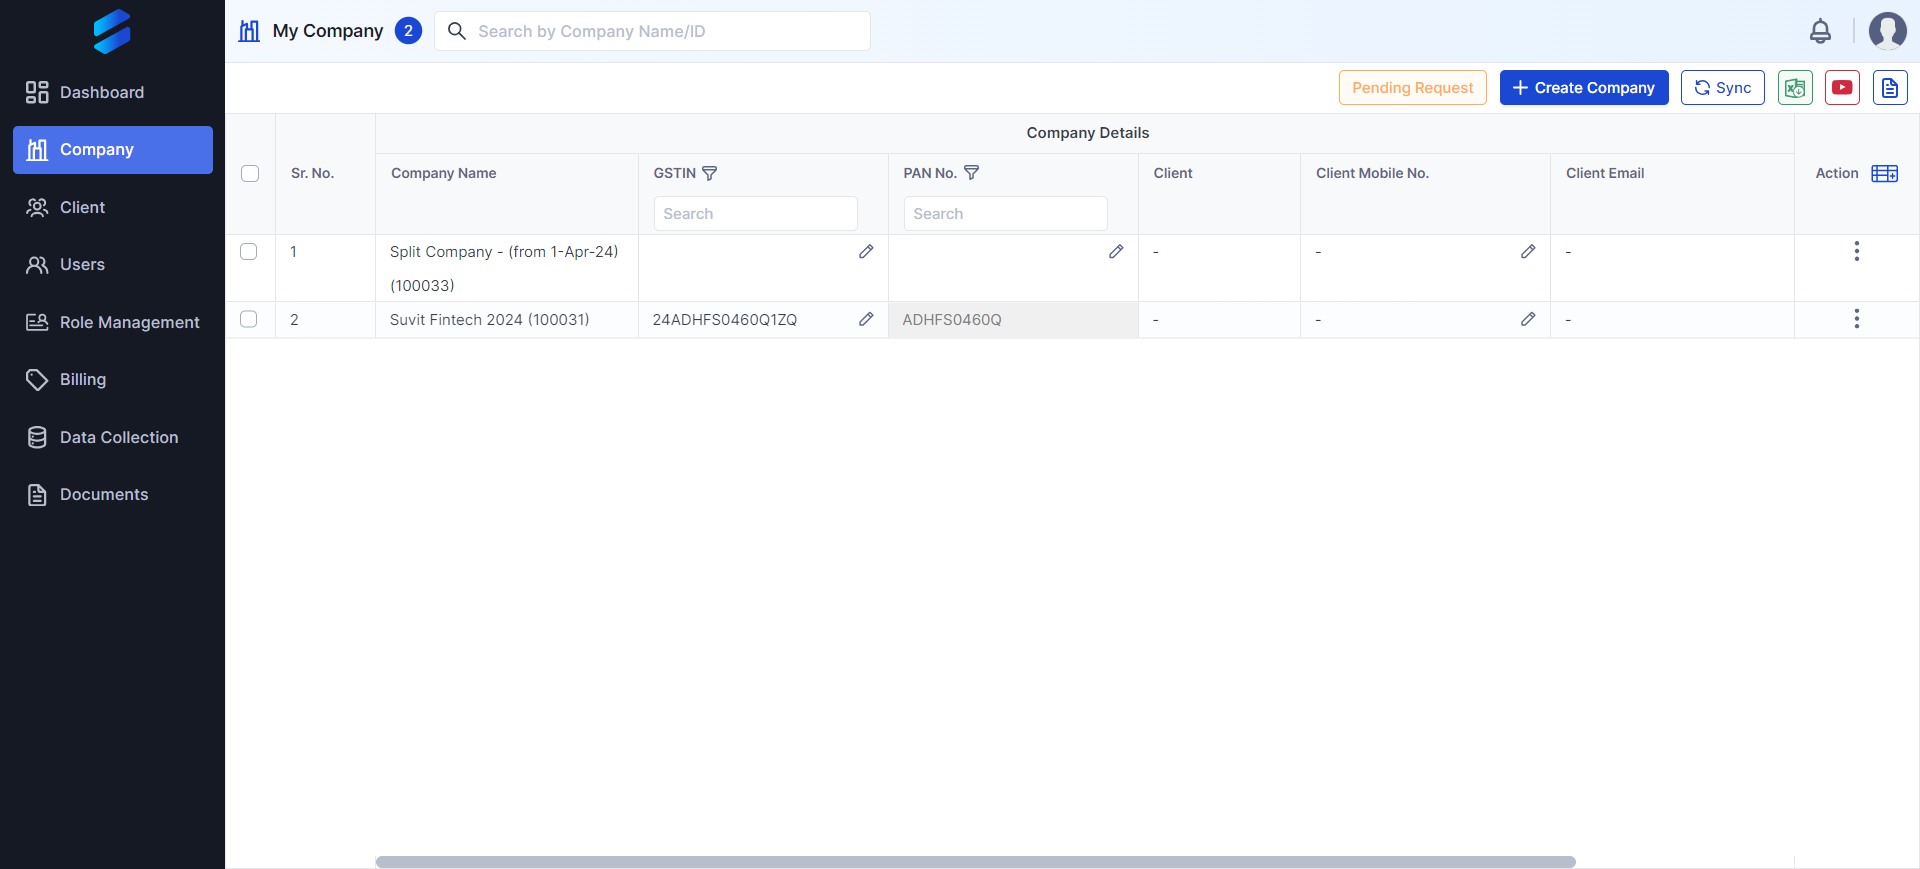Click Pending Request button
Viewport: 1920px width, 869px height.
coord(1412,88)
